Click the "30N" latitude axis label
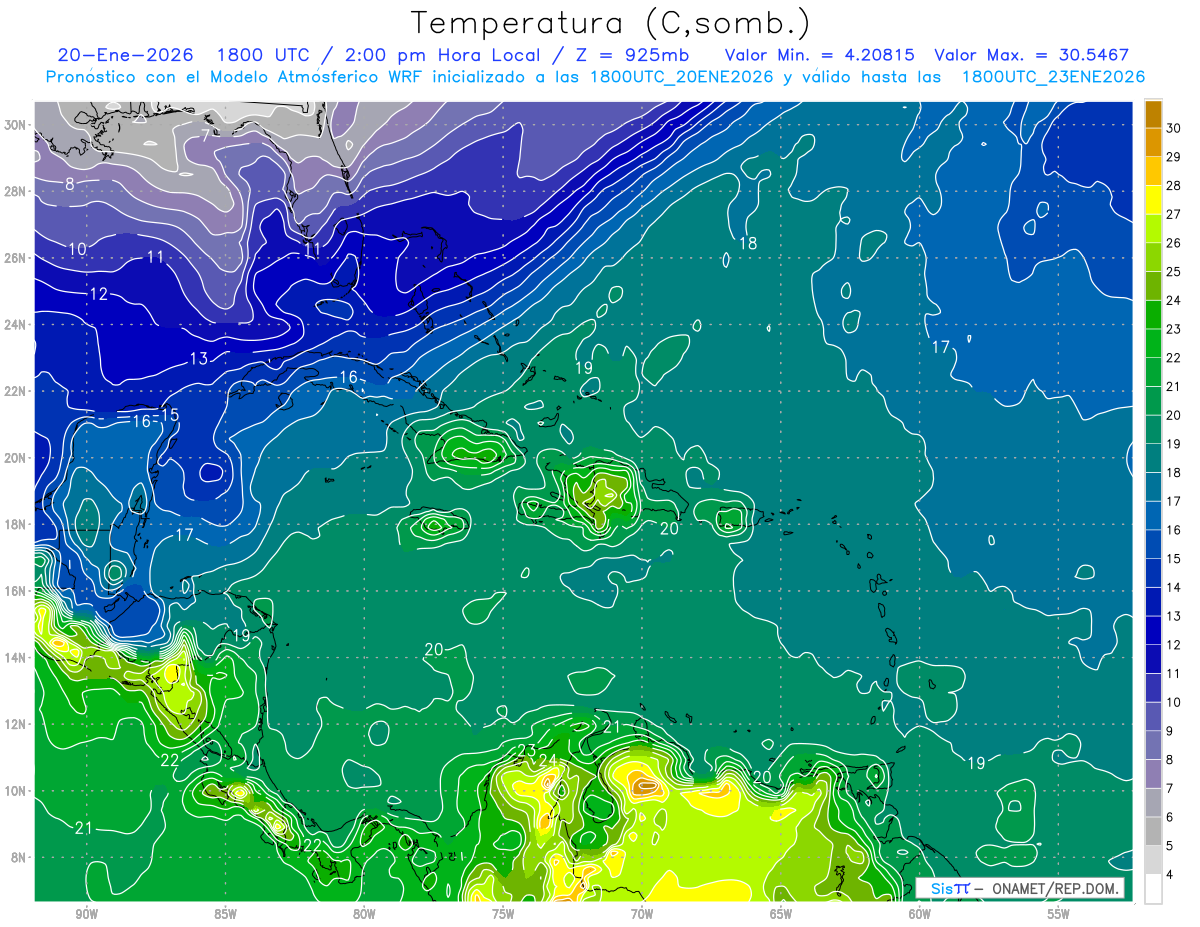 point(16,125)
